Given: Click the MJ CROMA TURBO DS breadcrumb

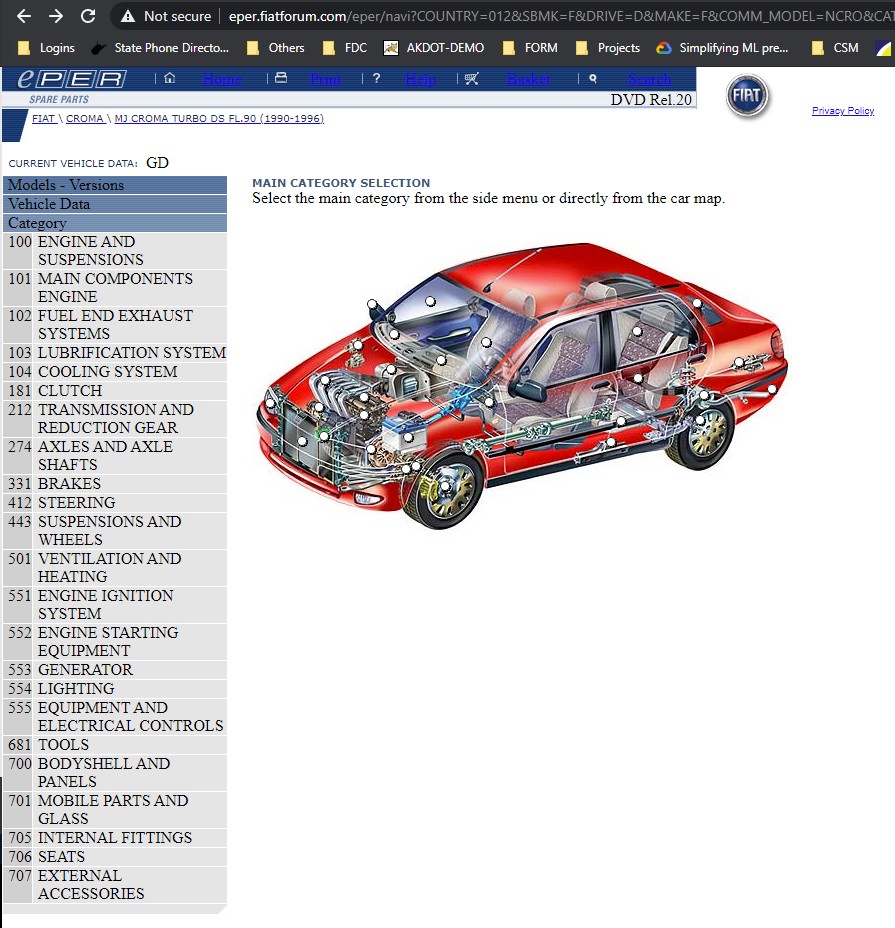Looking at the screenshot, I should coord(219,118).
